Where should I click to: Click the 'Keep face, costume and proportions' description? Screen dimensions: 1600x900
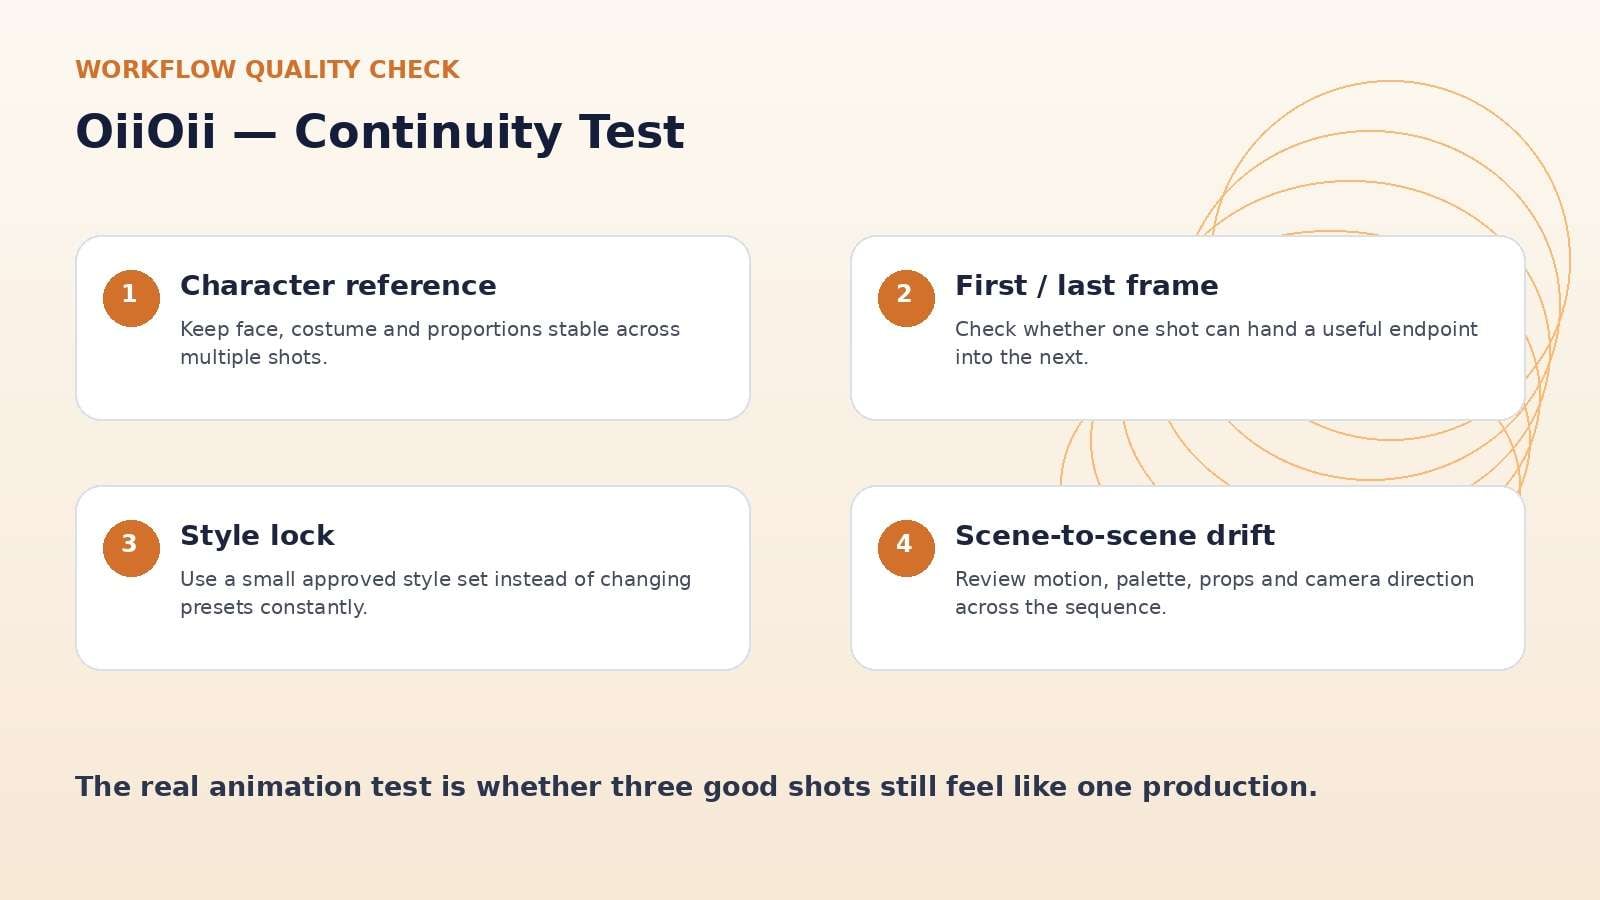click(x=430, y=343)
